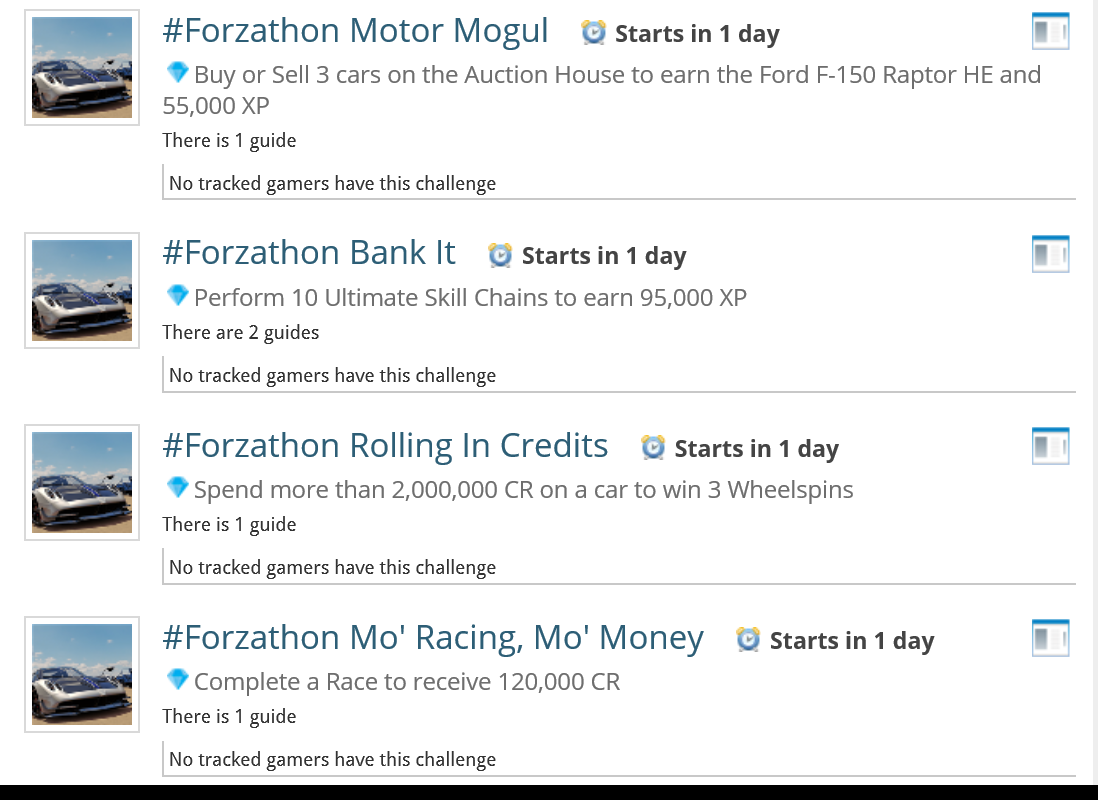Open the Motor Mogul challenge page icon

(1050, 32)
